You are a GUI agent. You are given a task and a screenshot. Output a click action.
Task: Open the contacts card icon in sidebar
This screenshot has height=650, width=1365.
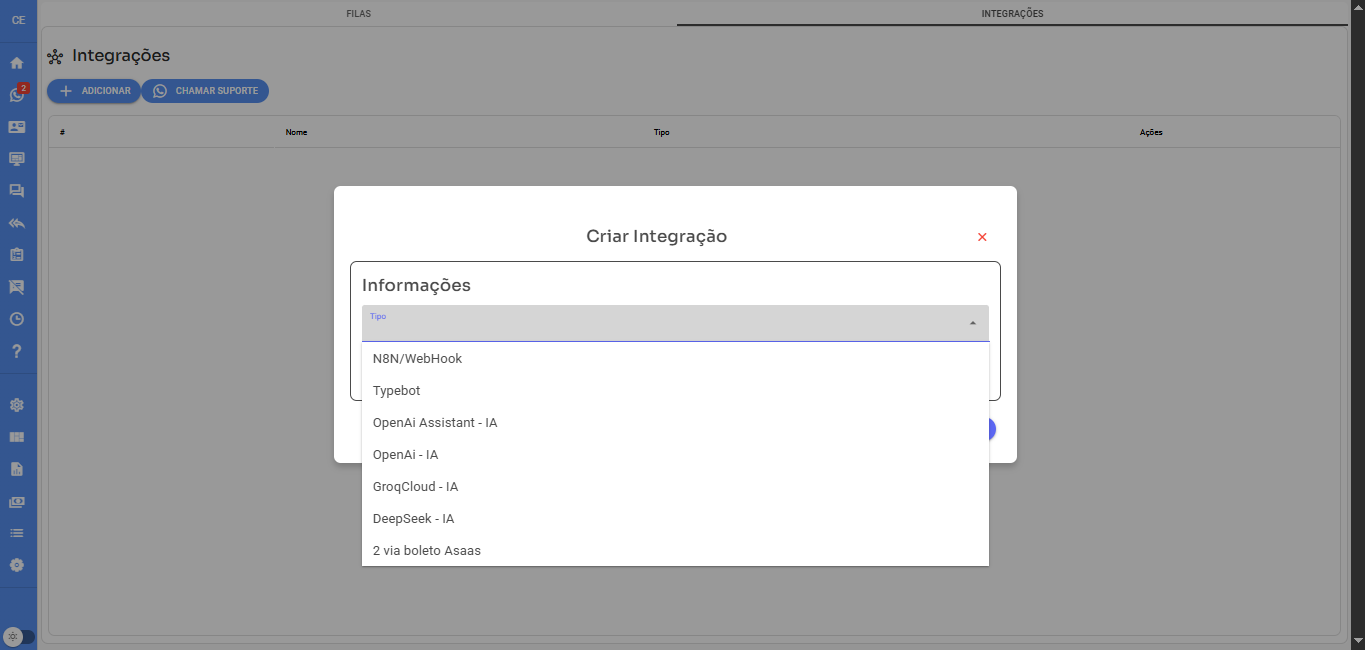17,127
